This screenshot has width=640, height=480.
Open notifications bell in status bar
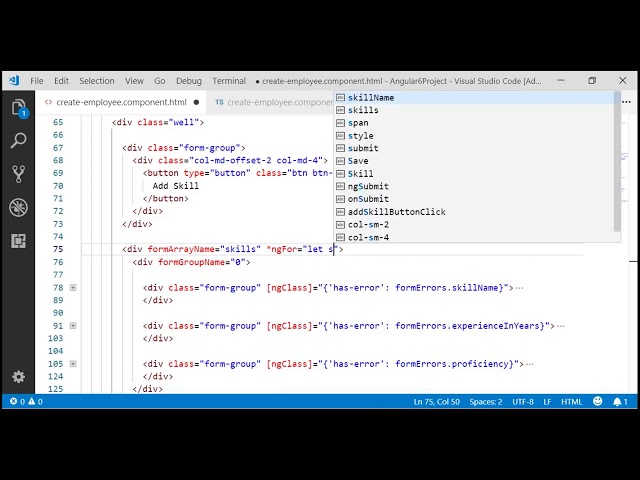coord(620,402)
